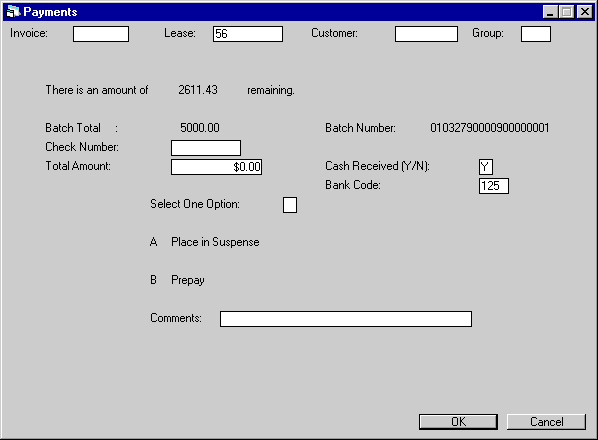Screen dimensions: 598x440
Task: Focus the Check Number field
Action: [206, 148]
